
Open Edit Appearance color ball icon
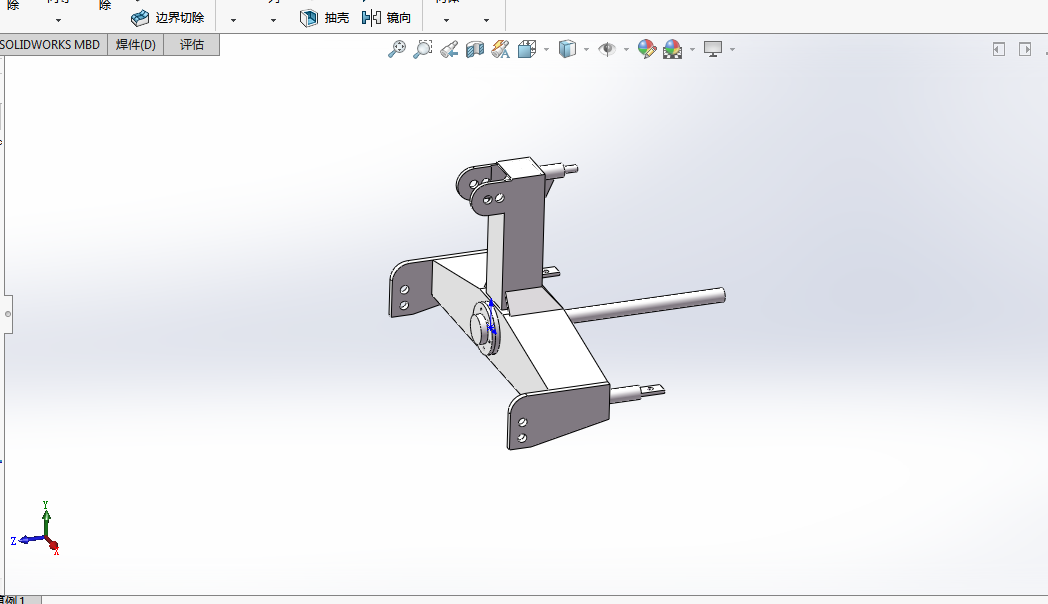(x=647, y=49)
